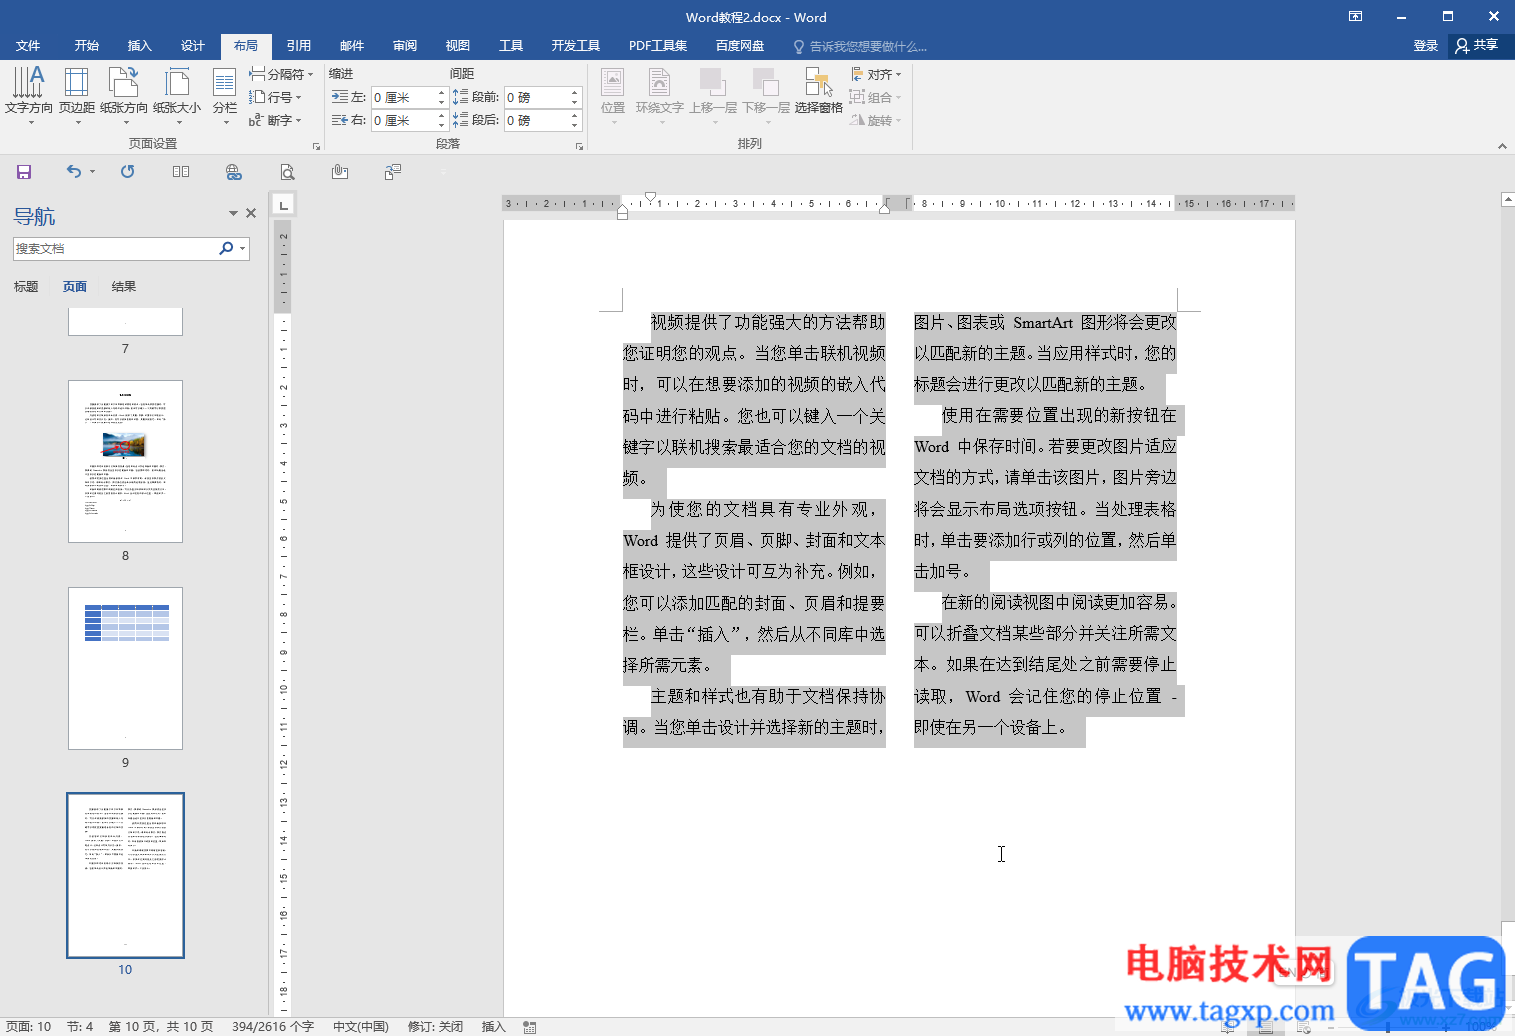Click the 搜索文档 search input
Screen dimensions: 1515x1036
pyautogui.click(x=114, y=248)
